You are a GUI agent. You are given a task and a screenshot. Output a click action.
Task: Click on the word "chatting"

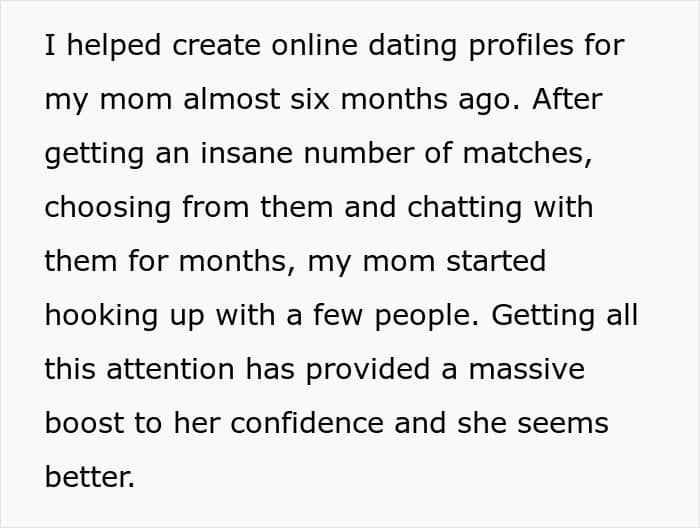(x=465, y=208)
